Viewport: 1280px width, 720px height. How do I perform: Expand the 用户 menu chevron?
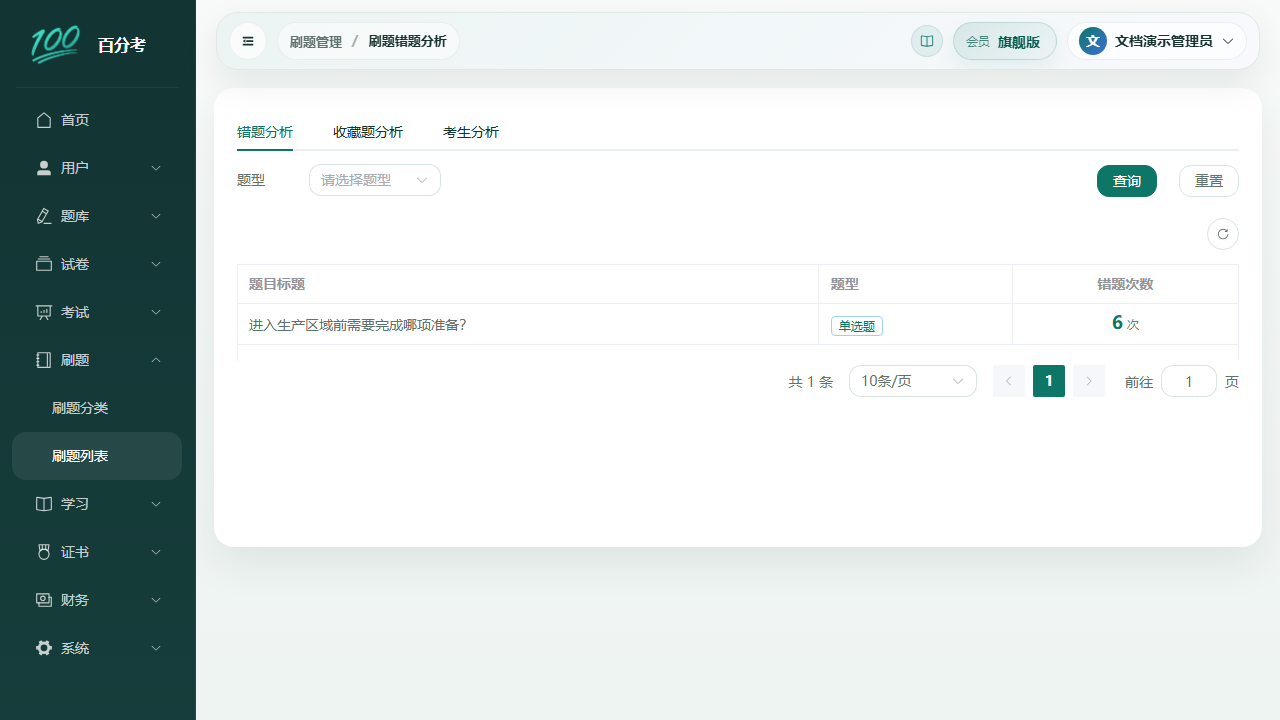(x=156, y=168)
